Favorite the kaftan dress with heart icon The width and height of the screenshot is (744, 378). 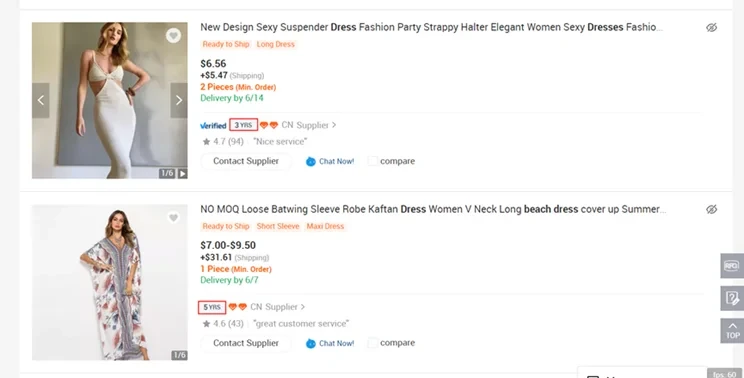coord(173,217)
